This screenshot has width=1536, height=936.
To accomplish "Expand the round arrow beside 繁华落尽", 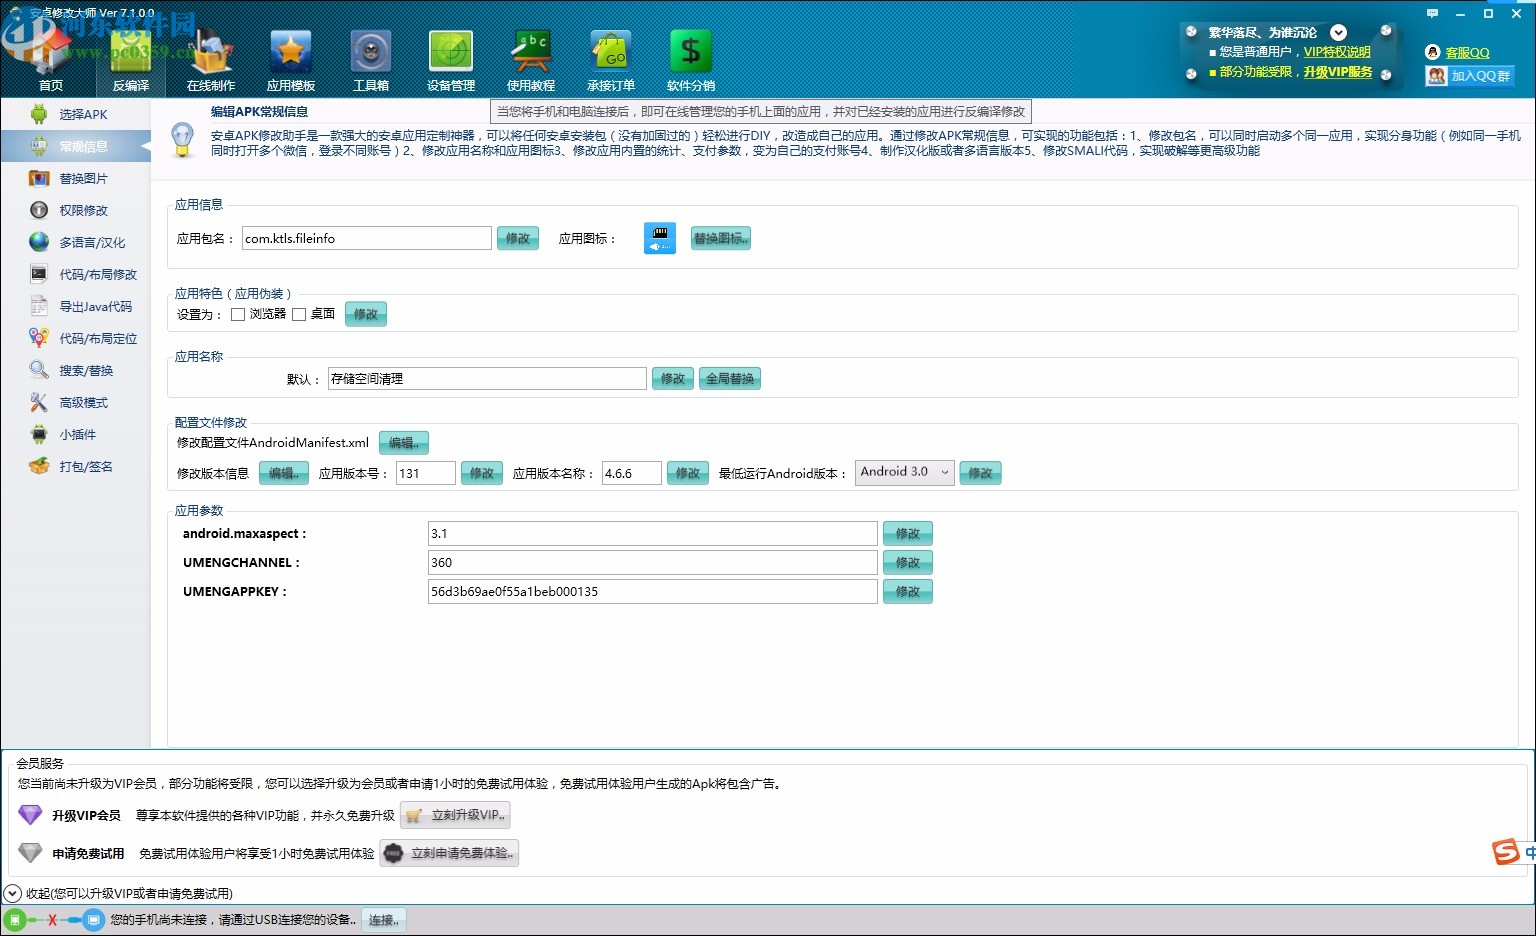I will (x=1338, y=33).
